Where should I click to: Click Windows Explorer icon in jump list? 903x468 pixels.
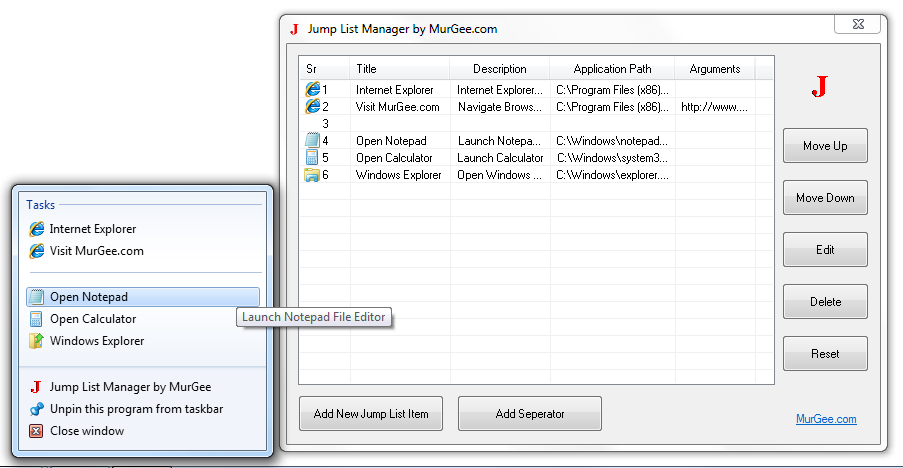pos(36,341)
